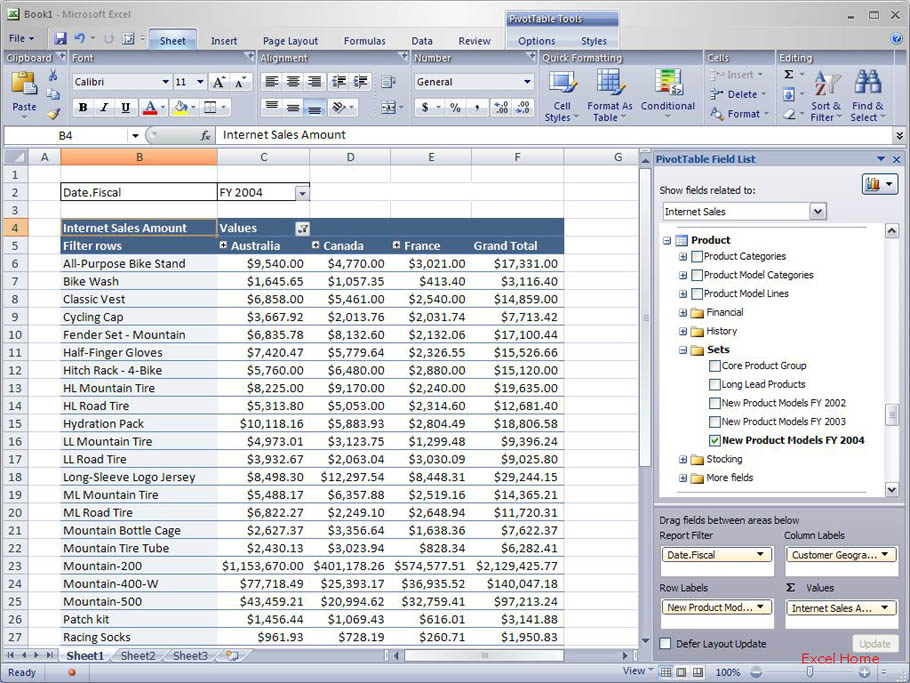Open the Internet Sales related fields dropdown
Viewport: 910px width, 683px height.
click(x=818, y=212)
